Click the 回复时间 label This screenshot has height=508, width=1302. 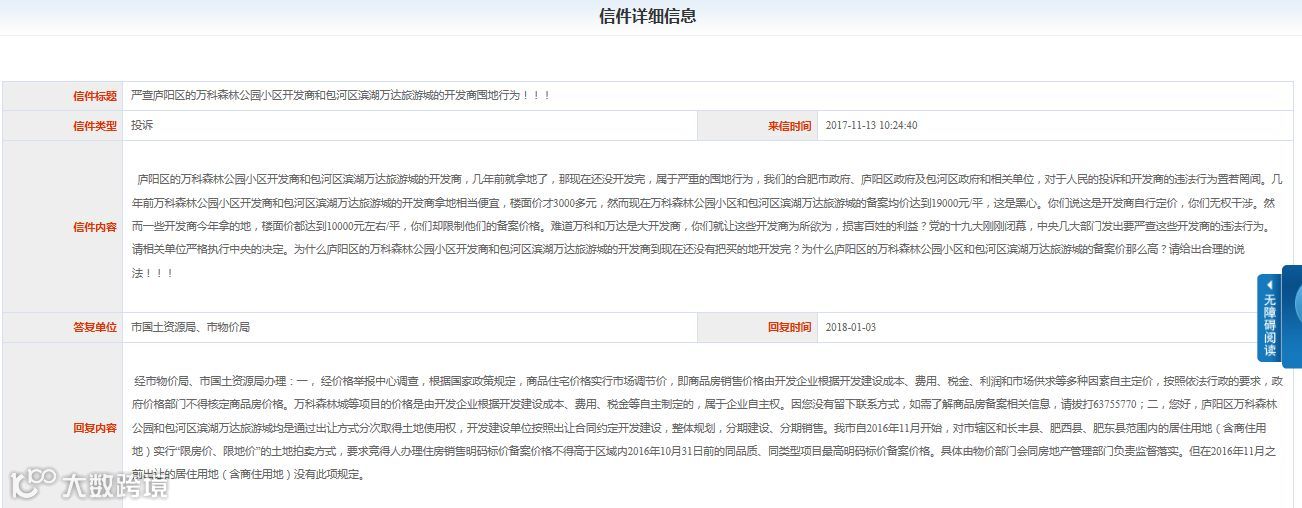(789, 327)
